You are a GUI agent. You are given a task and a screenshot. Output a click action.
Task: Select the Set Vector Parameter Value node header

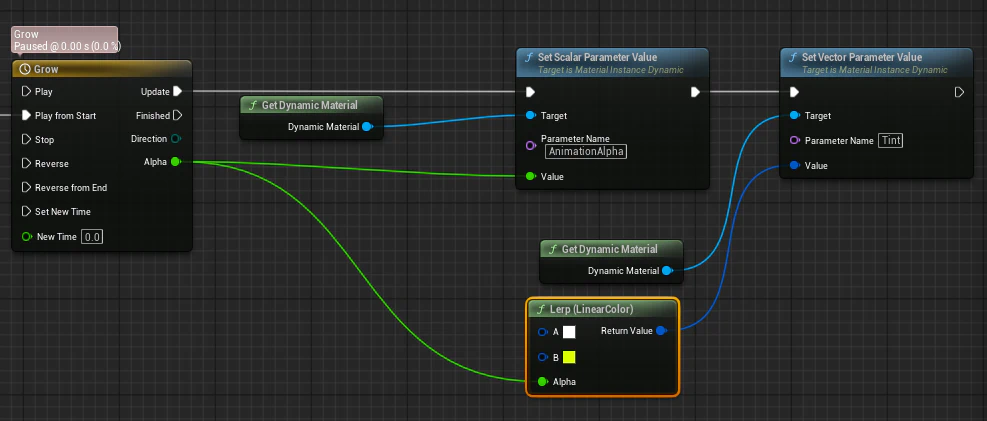pos(876,63)
